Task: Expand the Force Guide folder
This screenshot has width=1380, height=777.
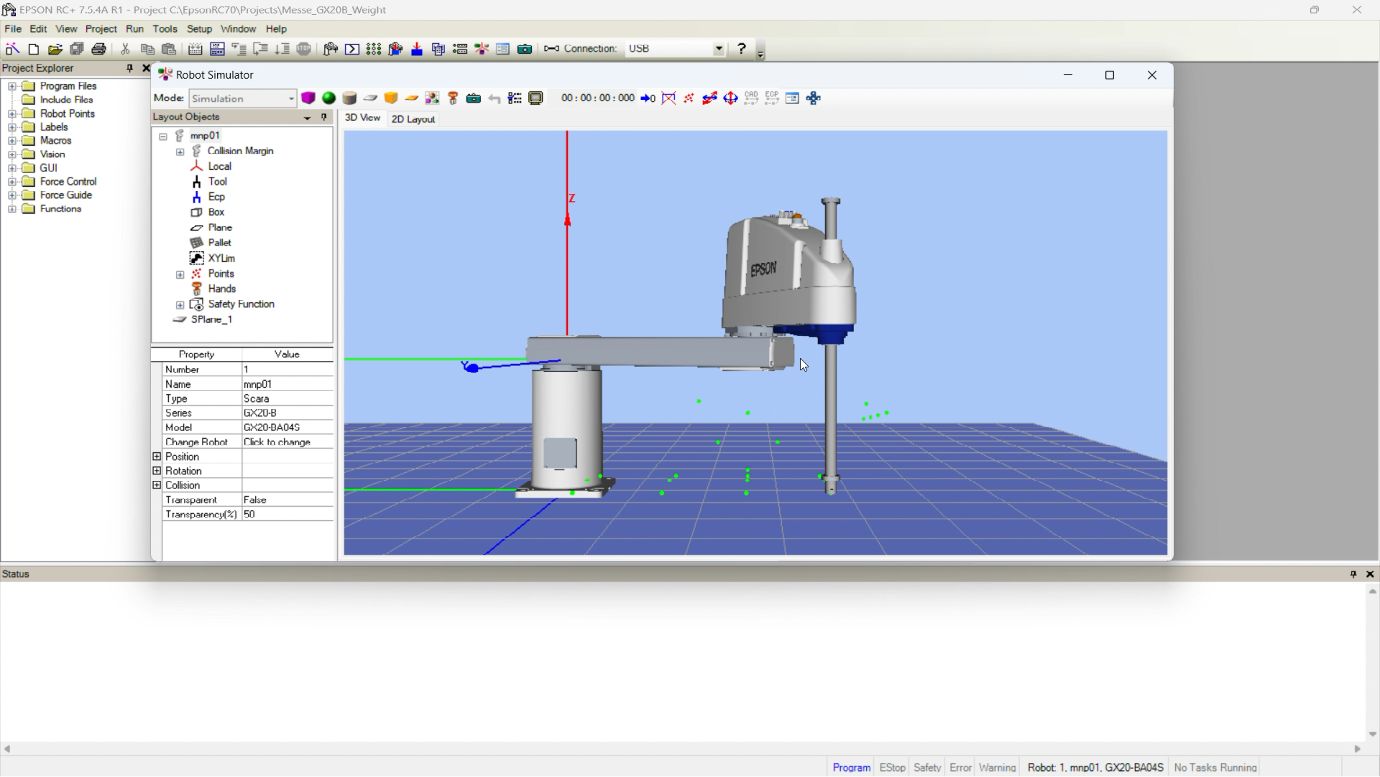Action: (x=13, y=196)
